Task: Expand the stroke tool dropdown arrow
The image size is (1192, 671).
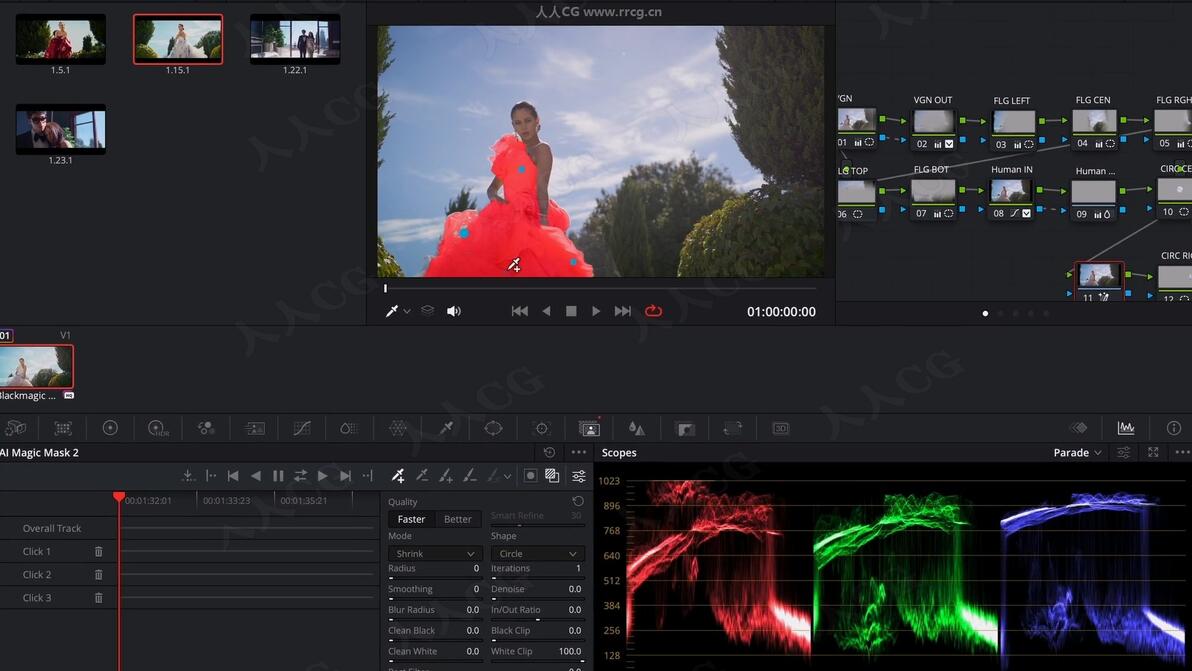Action: click(x=507, y=476)
